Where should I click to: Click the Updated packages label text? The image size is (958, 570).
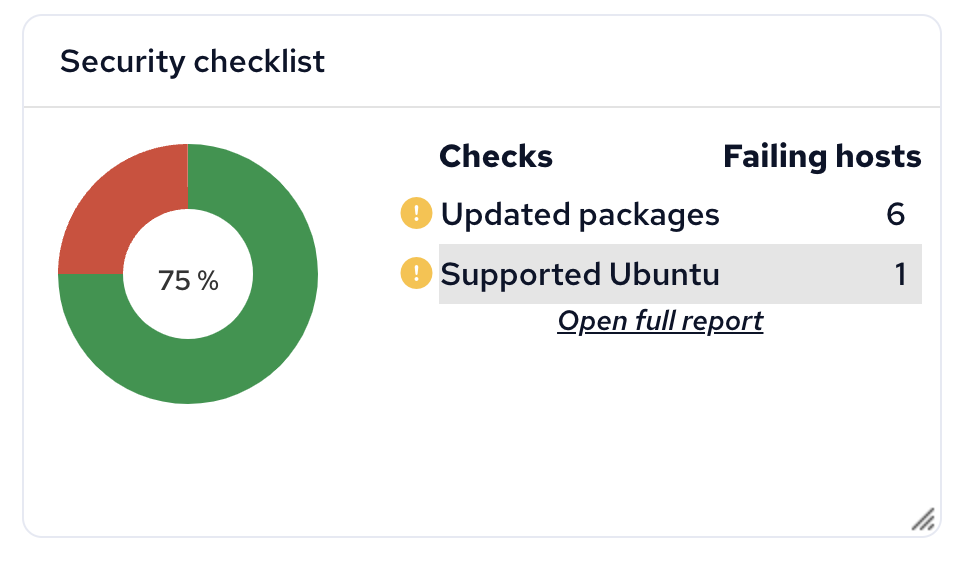pos(580,214)
